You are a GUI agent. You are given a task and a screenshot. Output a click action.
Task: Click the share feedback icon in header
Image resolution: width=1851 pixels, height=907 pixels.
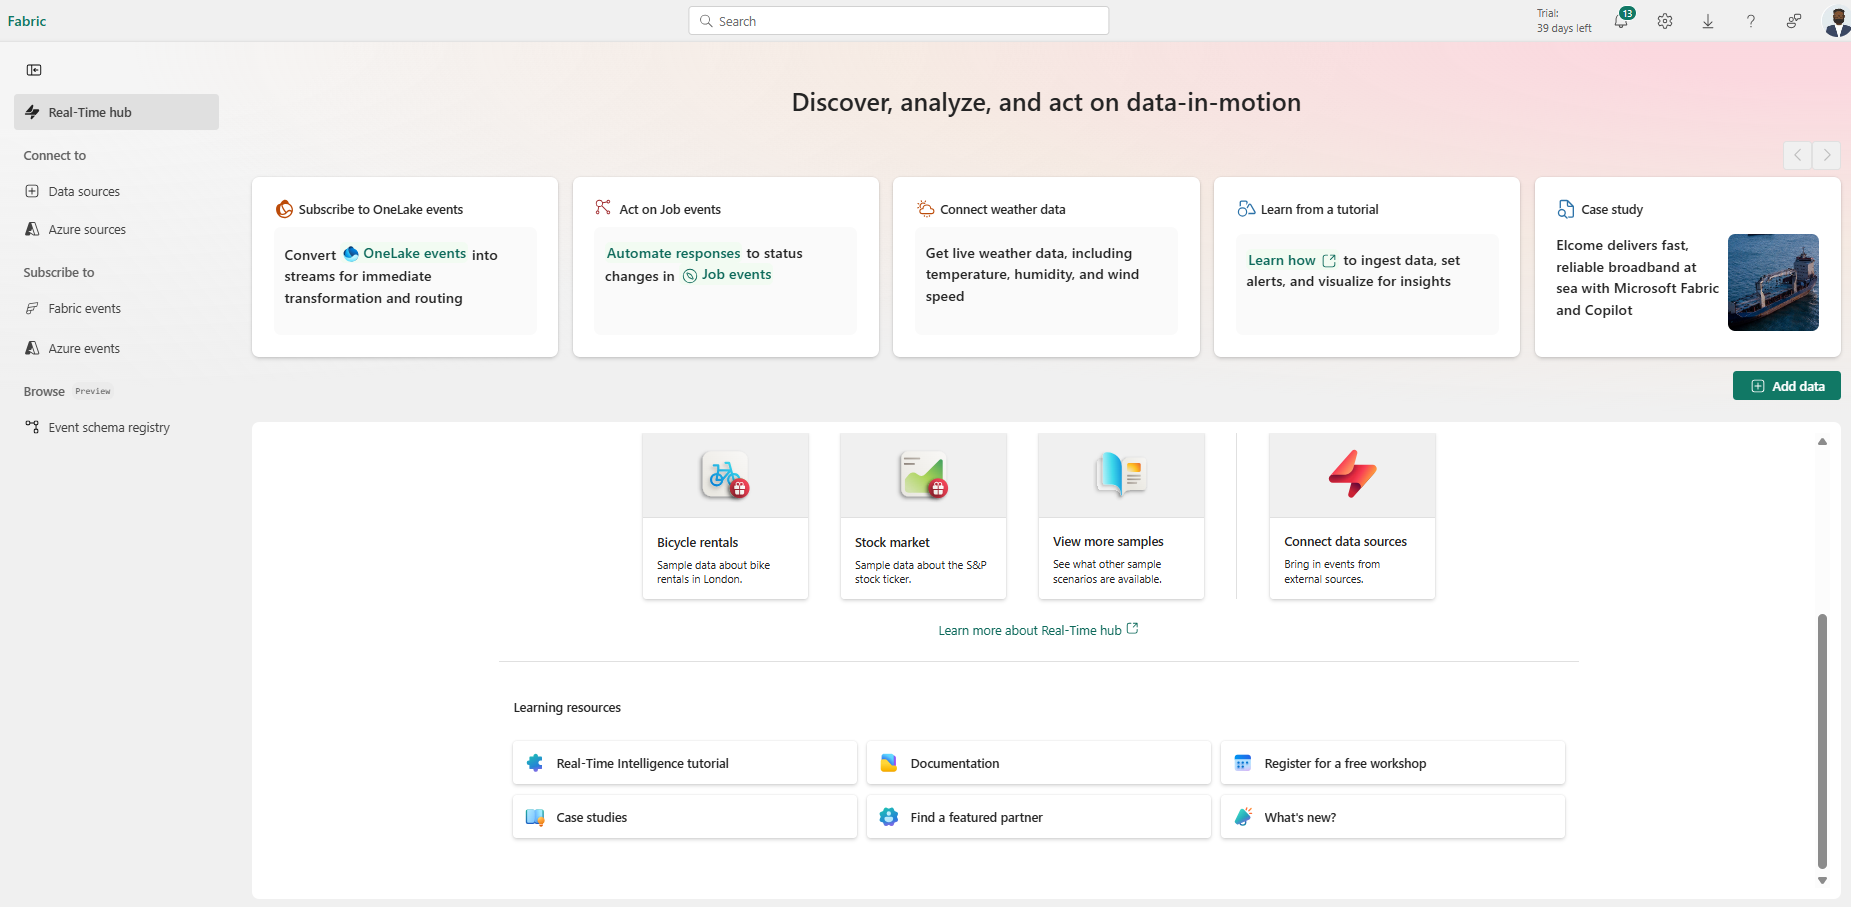pyautogui.click(x=1793, y=21)
